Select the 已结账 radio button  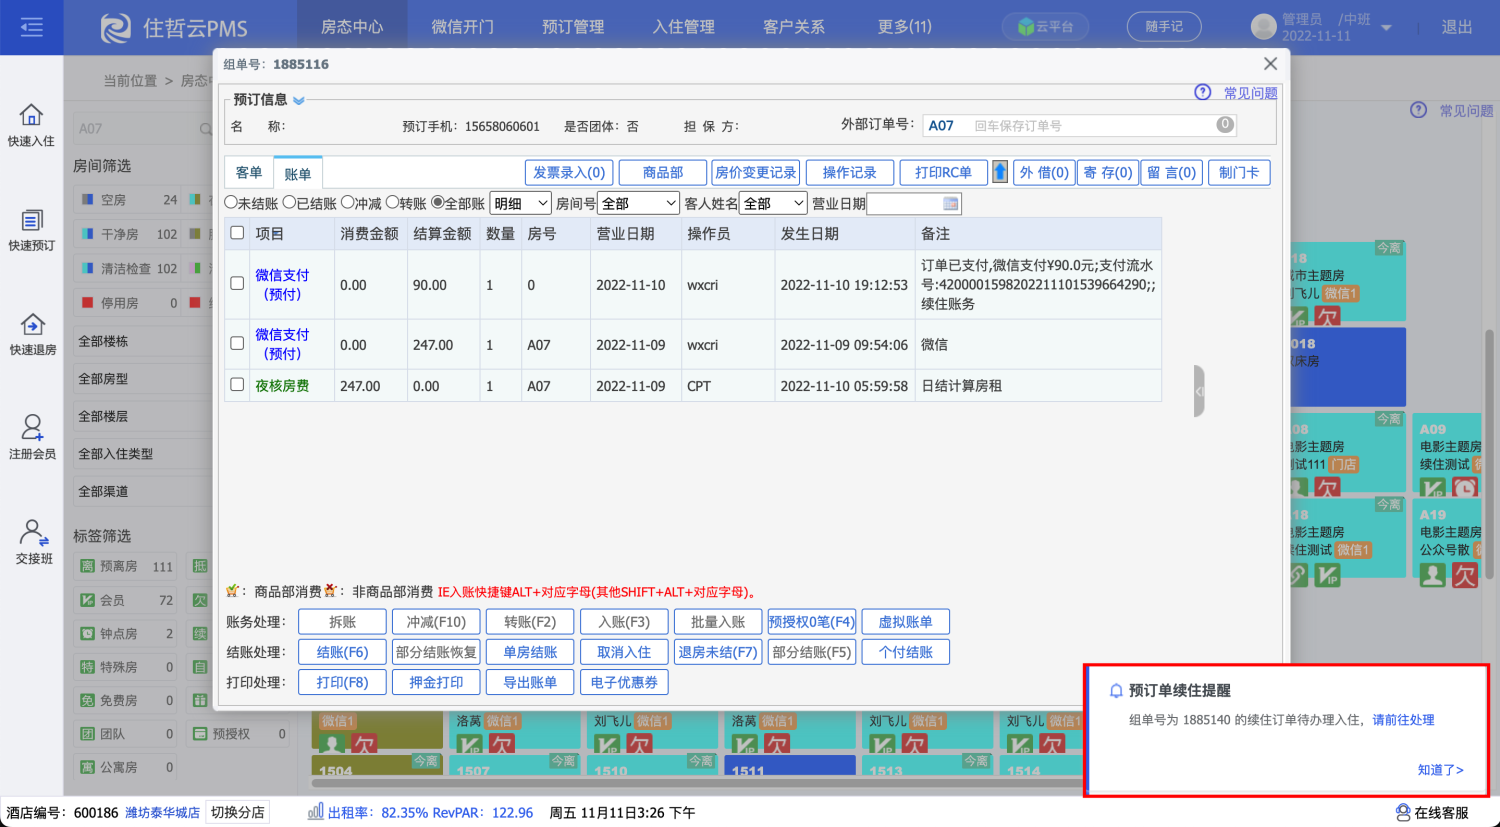coord(289,202)
